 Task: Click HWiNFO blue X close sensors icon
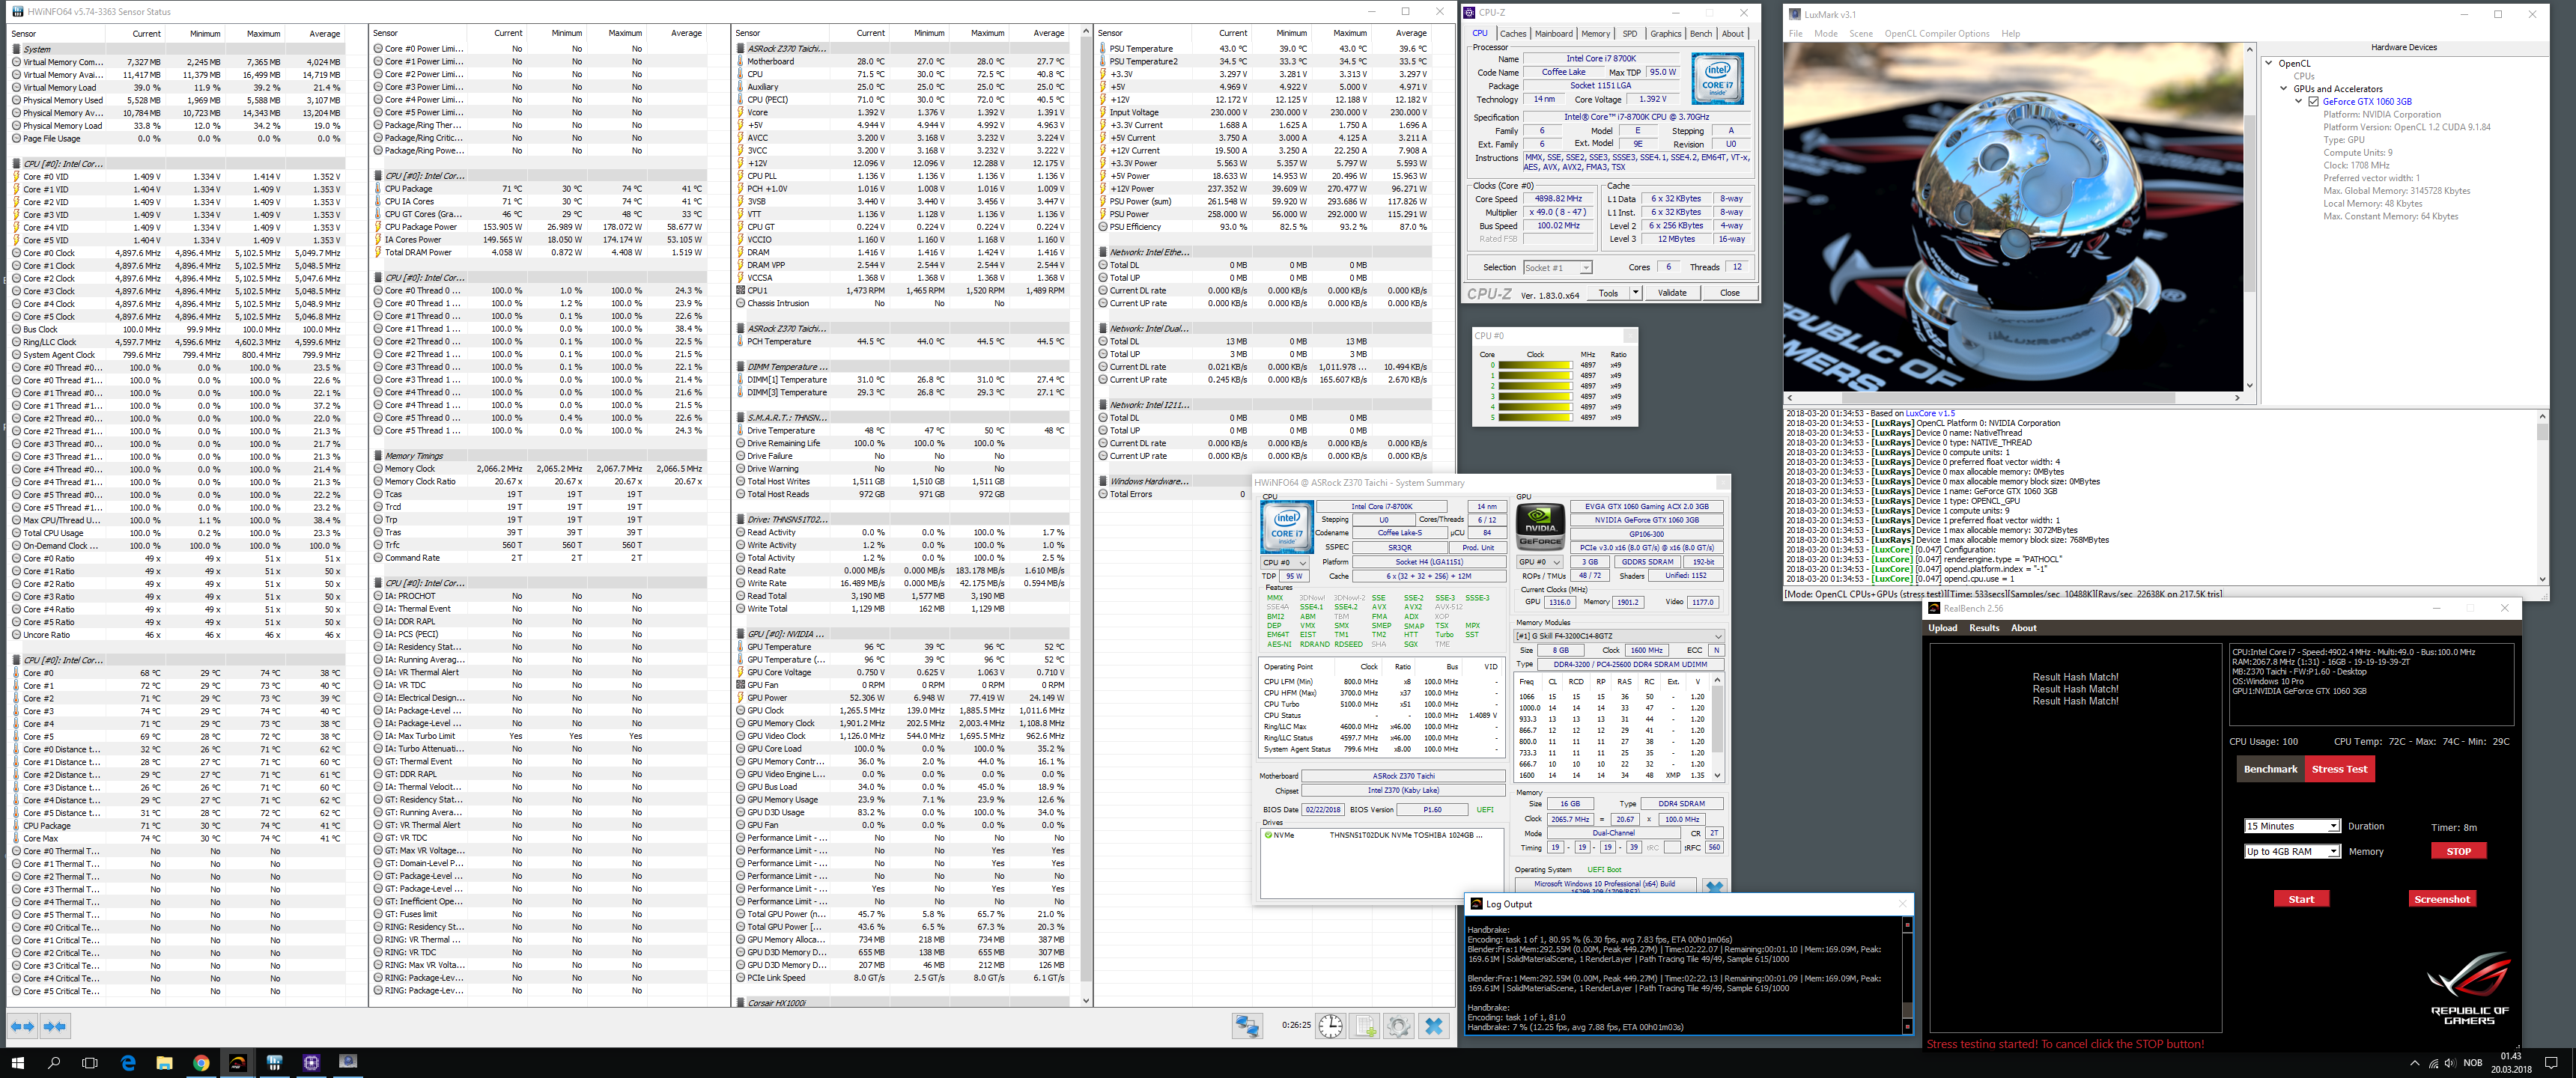click(x=1434, y=1026)
